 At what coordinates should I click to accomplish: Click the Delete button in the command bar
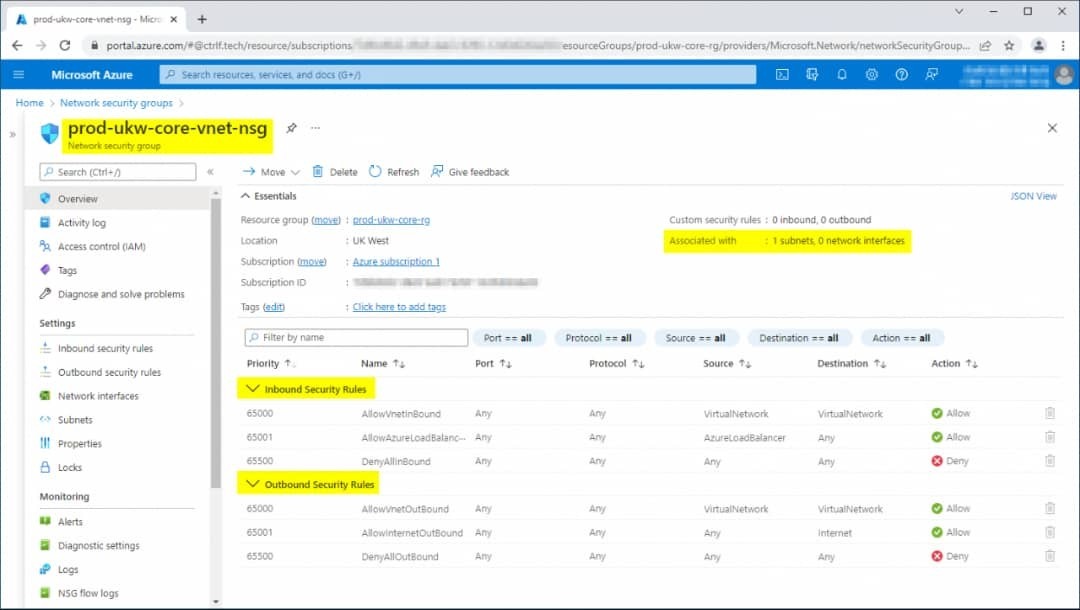click(x=335, y=172)
